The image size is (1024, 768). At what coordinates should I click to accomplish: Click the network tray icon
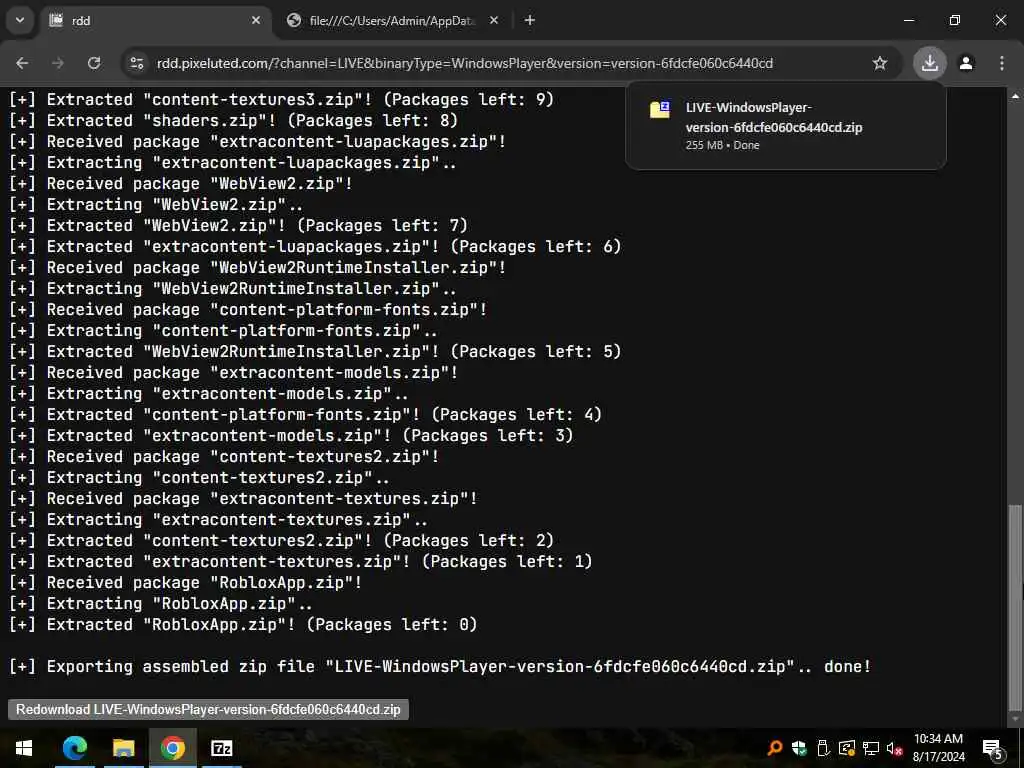[x=871, y=748]
